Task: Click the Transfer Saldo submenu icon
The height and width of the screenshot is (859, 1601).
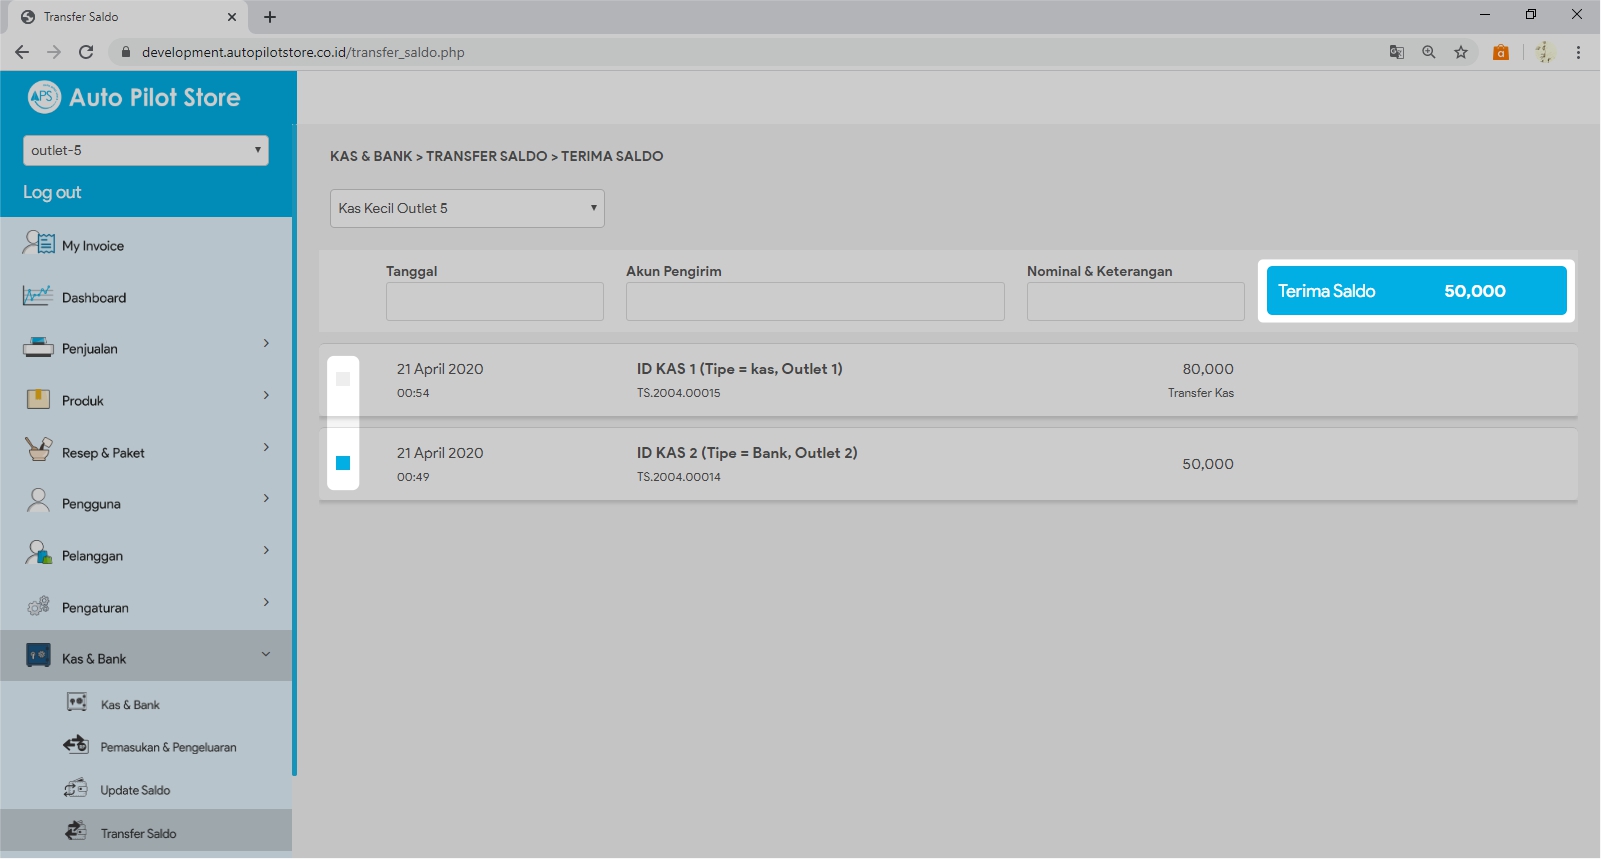Action: (x=76, y=832)
